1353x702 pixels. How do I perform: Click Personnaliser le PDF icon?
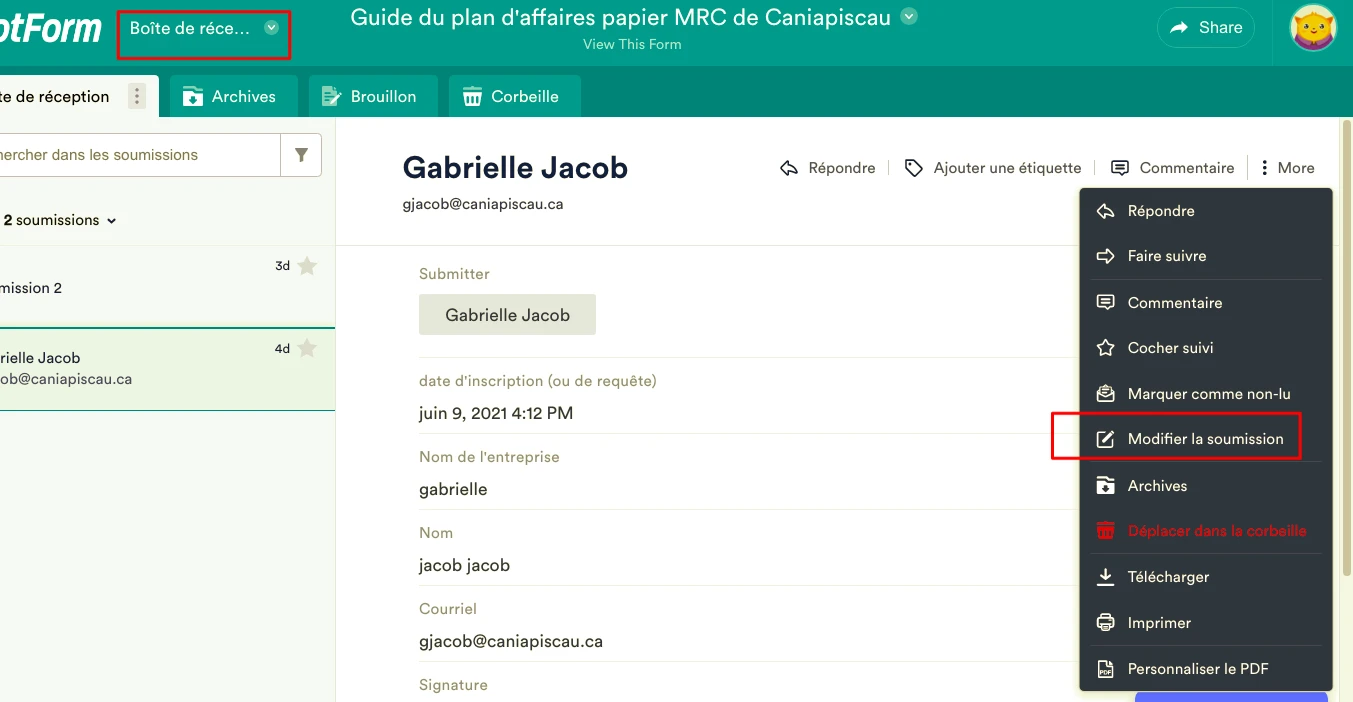(x=1105, y=669)
